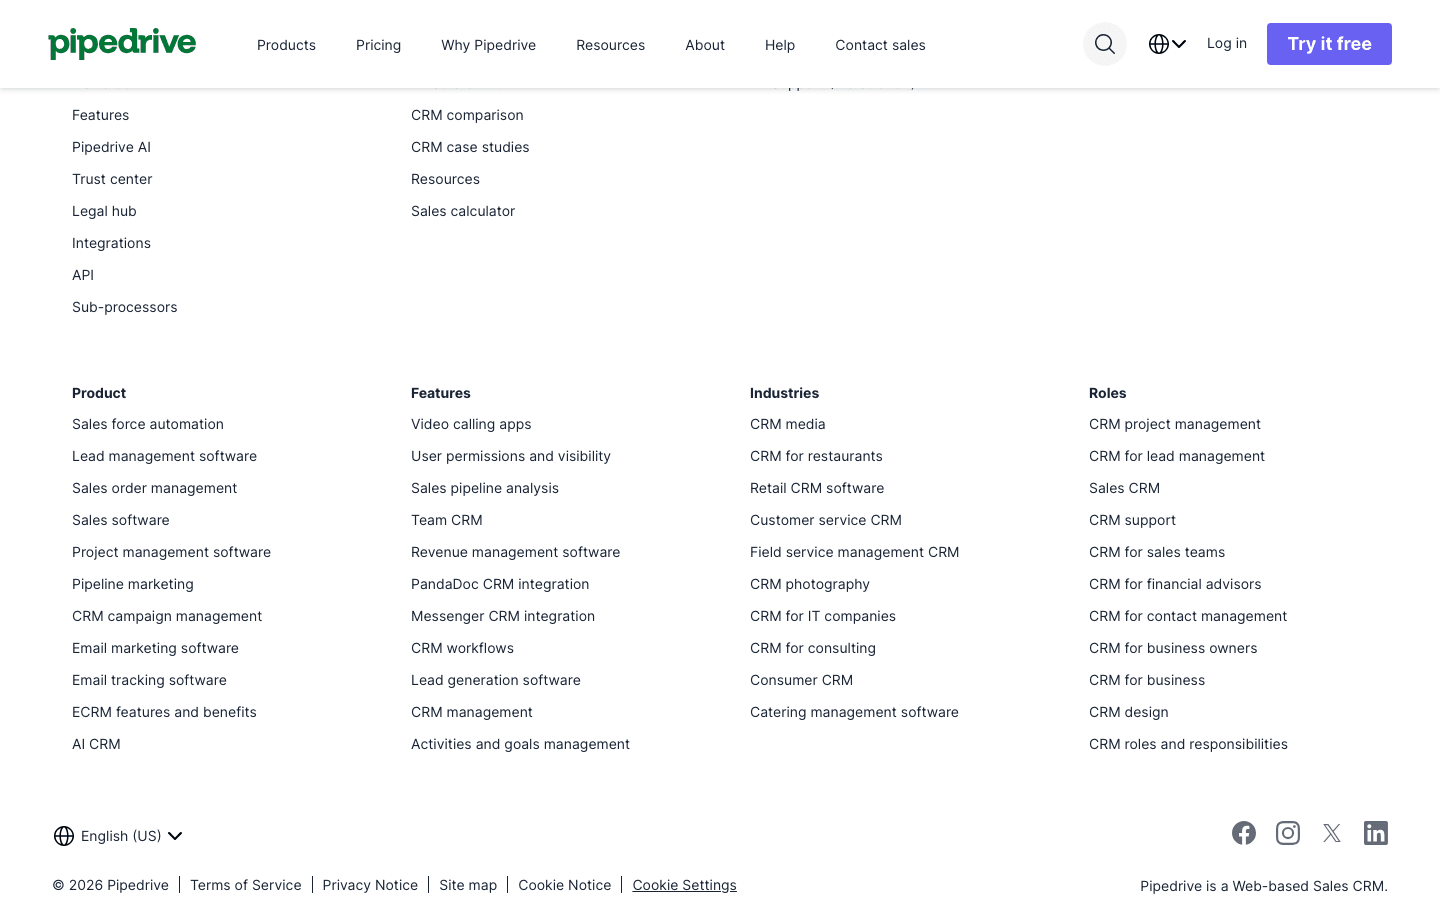1440x900 pixels.
Task: Open the Products menu
Action: coord(286,45)
